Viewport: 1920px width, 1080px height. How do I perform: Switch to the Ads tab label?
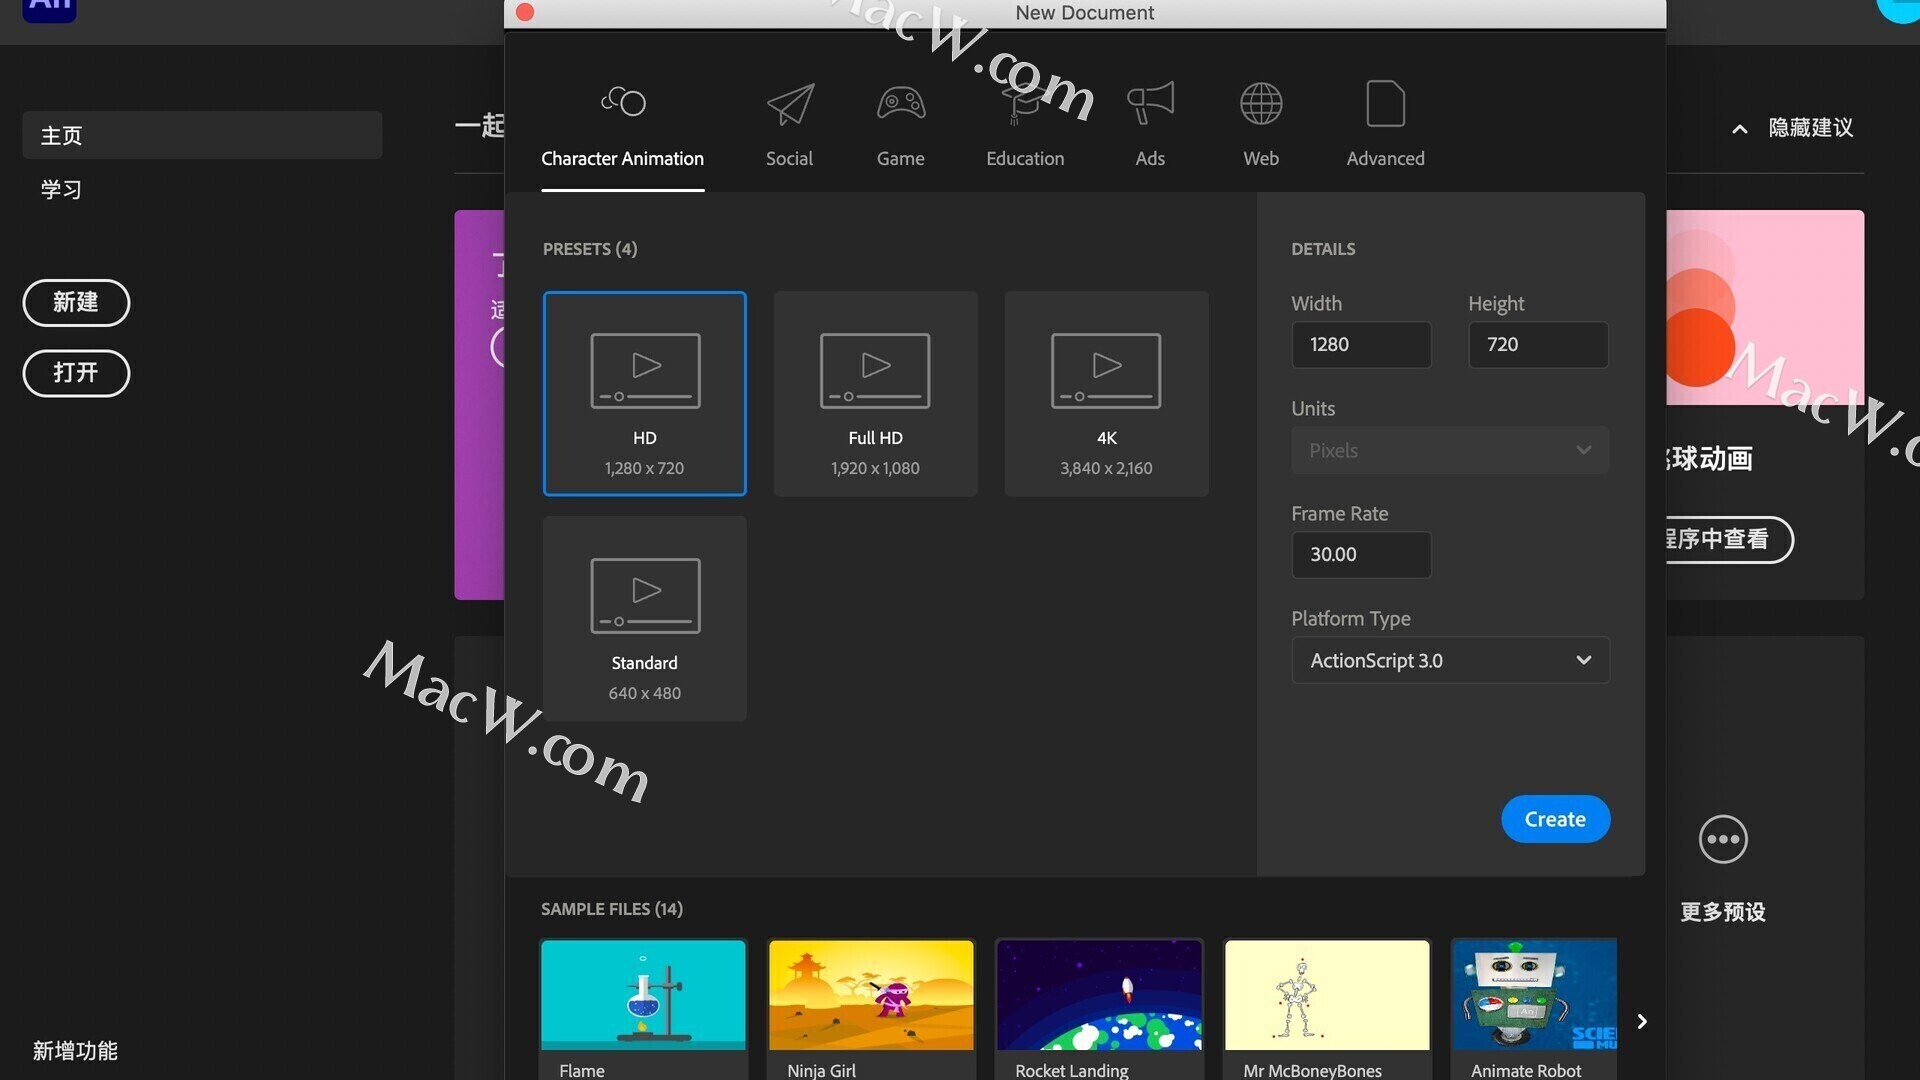(x=1150, y=158)
